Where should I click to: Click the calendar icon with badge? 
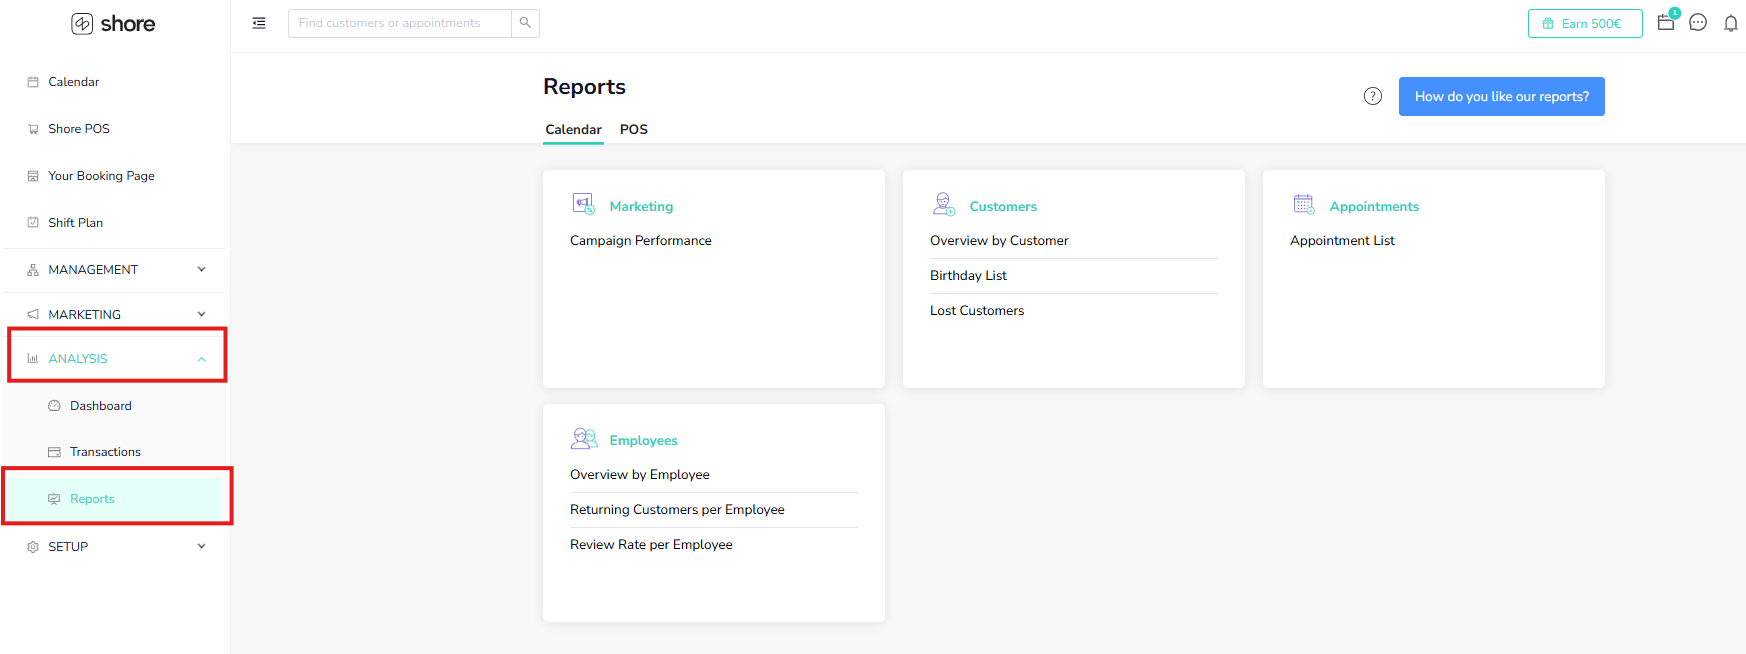[x=1666, y=22]
